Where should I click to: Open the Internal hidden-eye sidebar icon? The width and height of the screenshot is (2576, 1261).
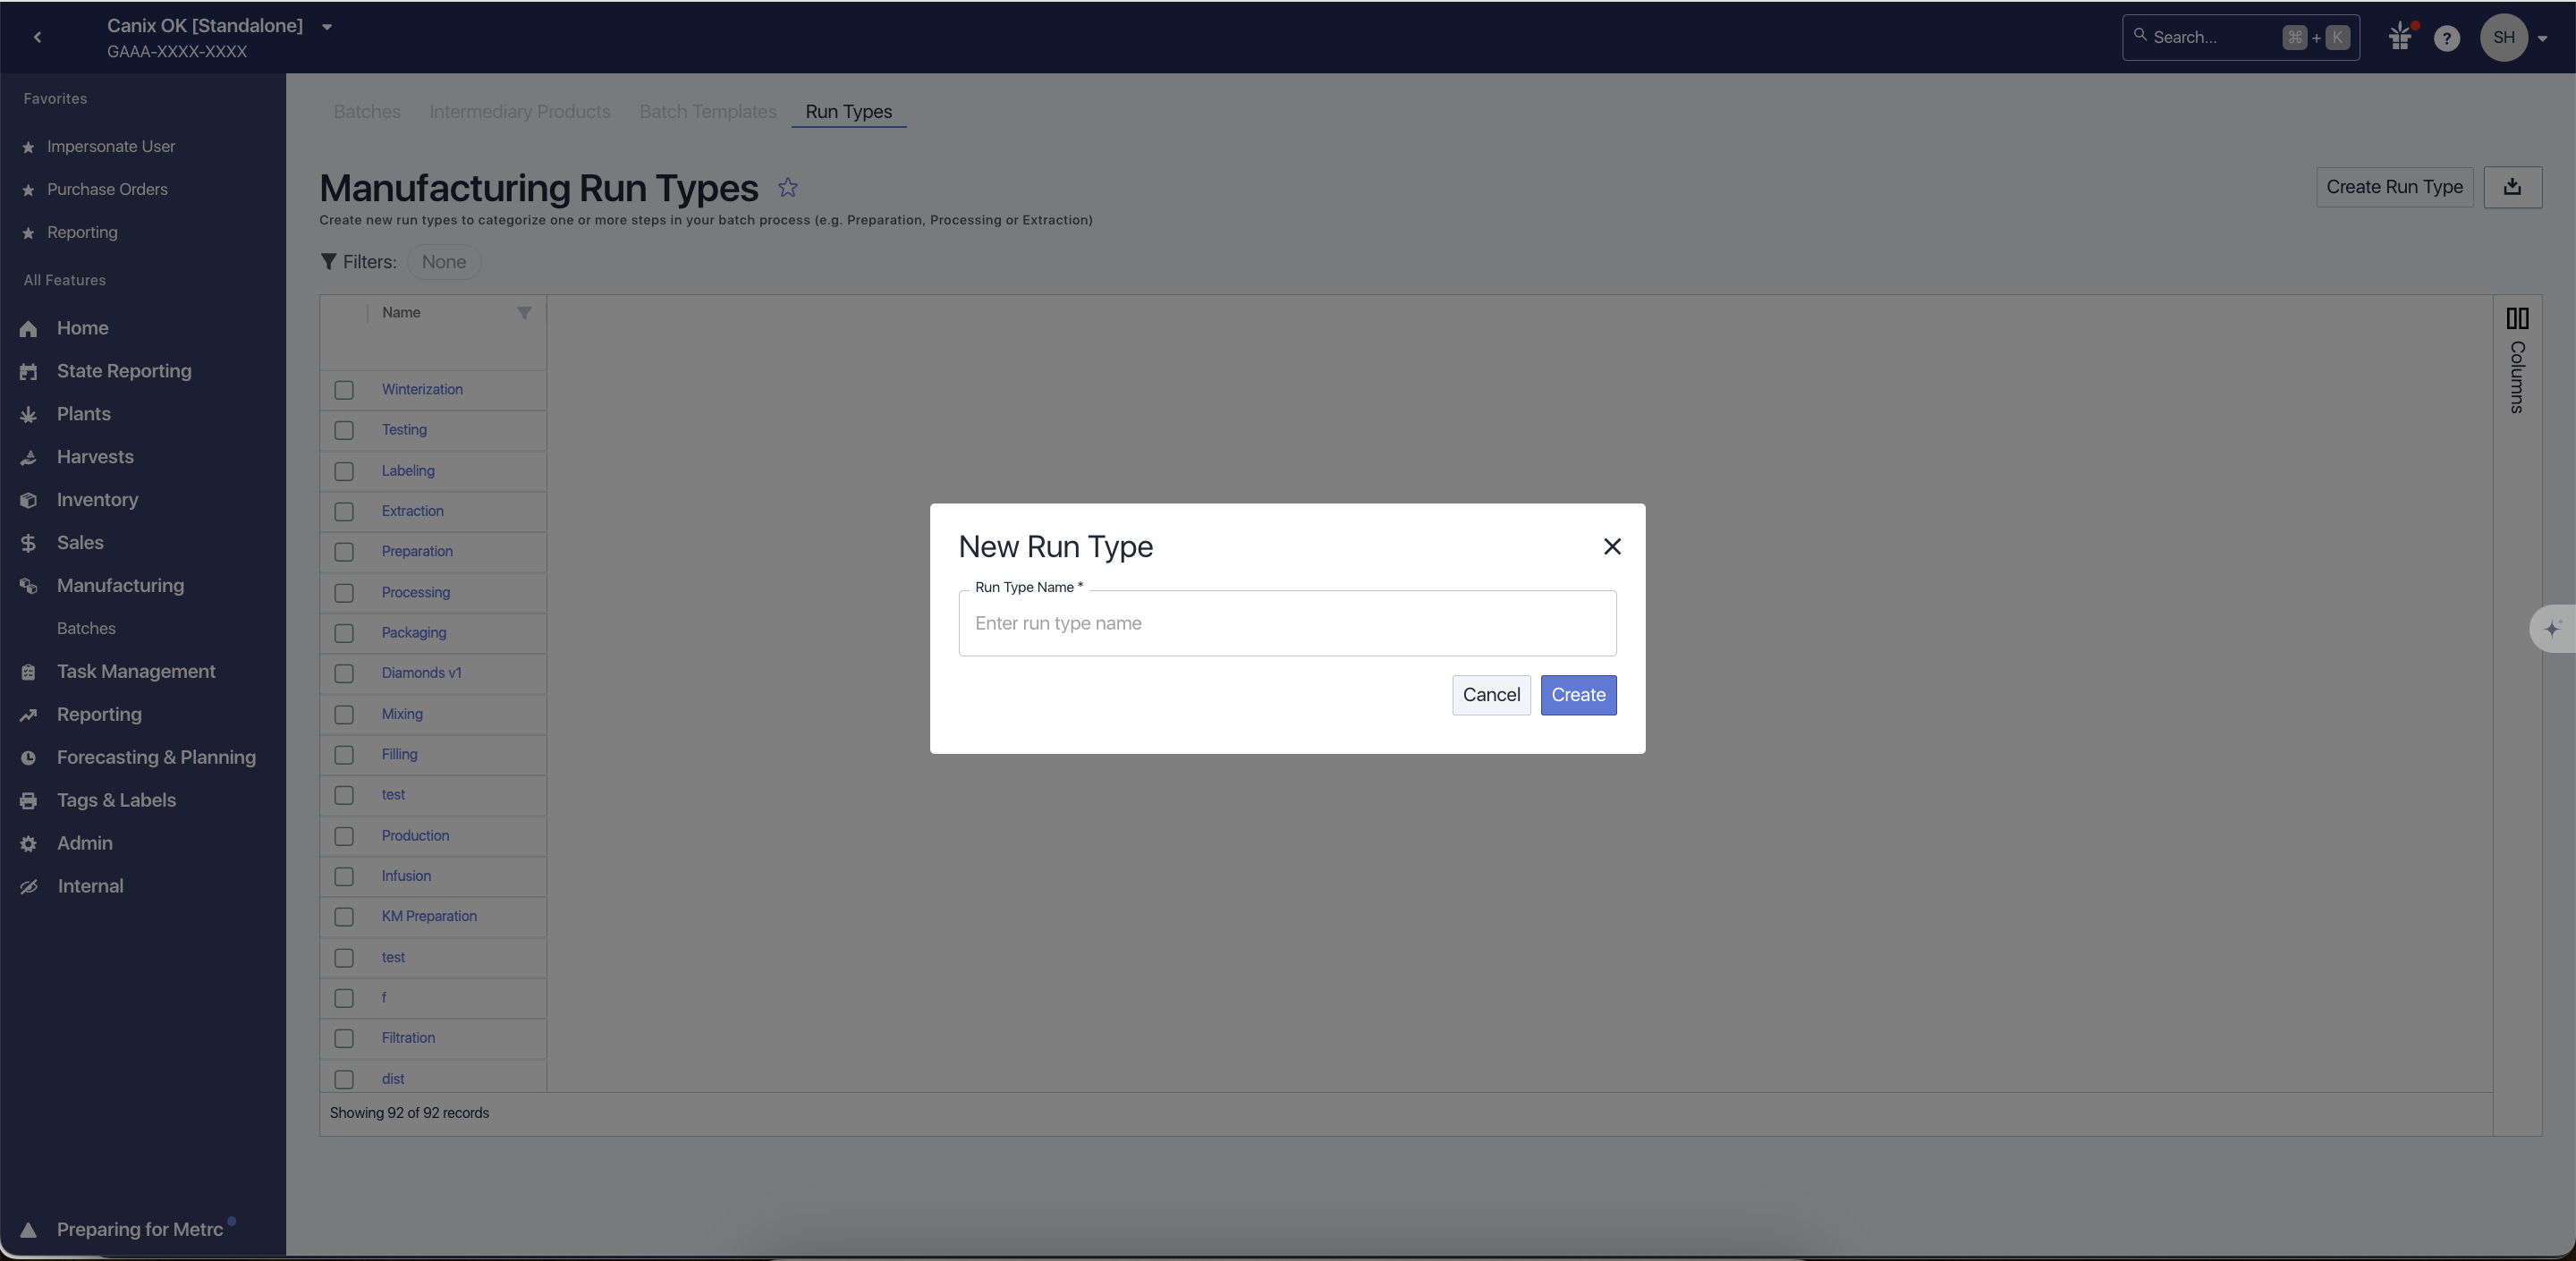[x=28, y=887]
